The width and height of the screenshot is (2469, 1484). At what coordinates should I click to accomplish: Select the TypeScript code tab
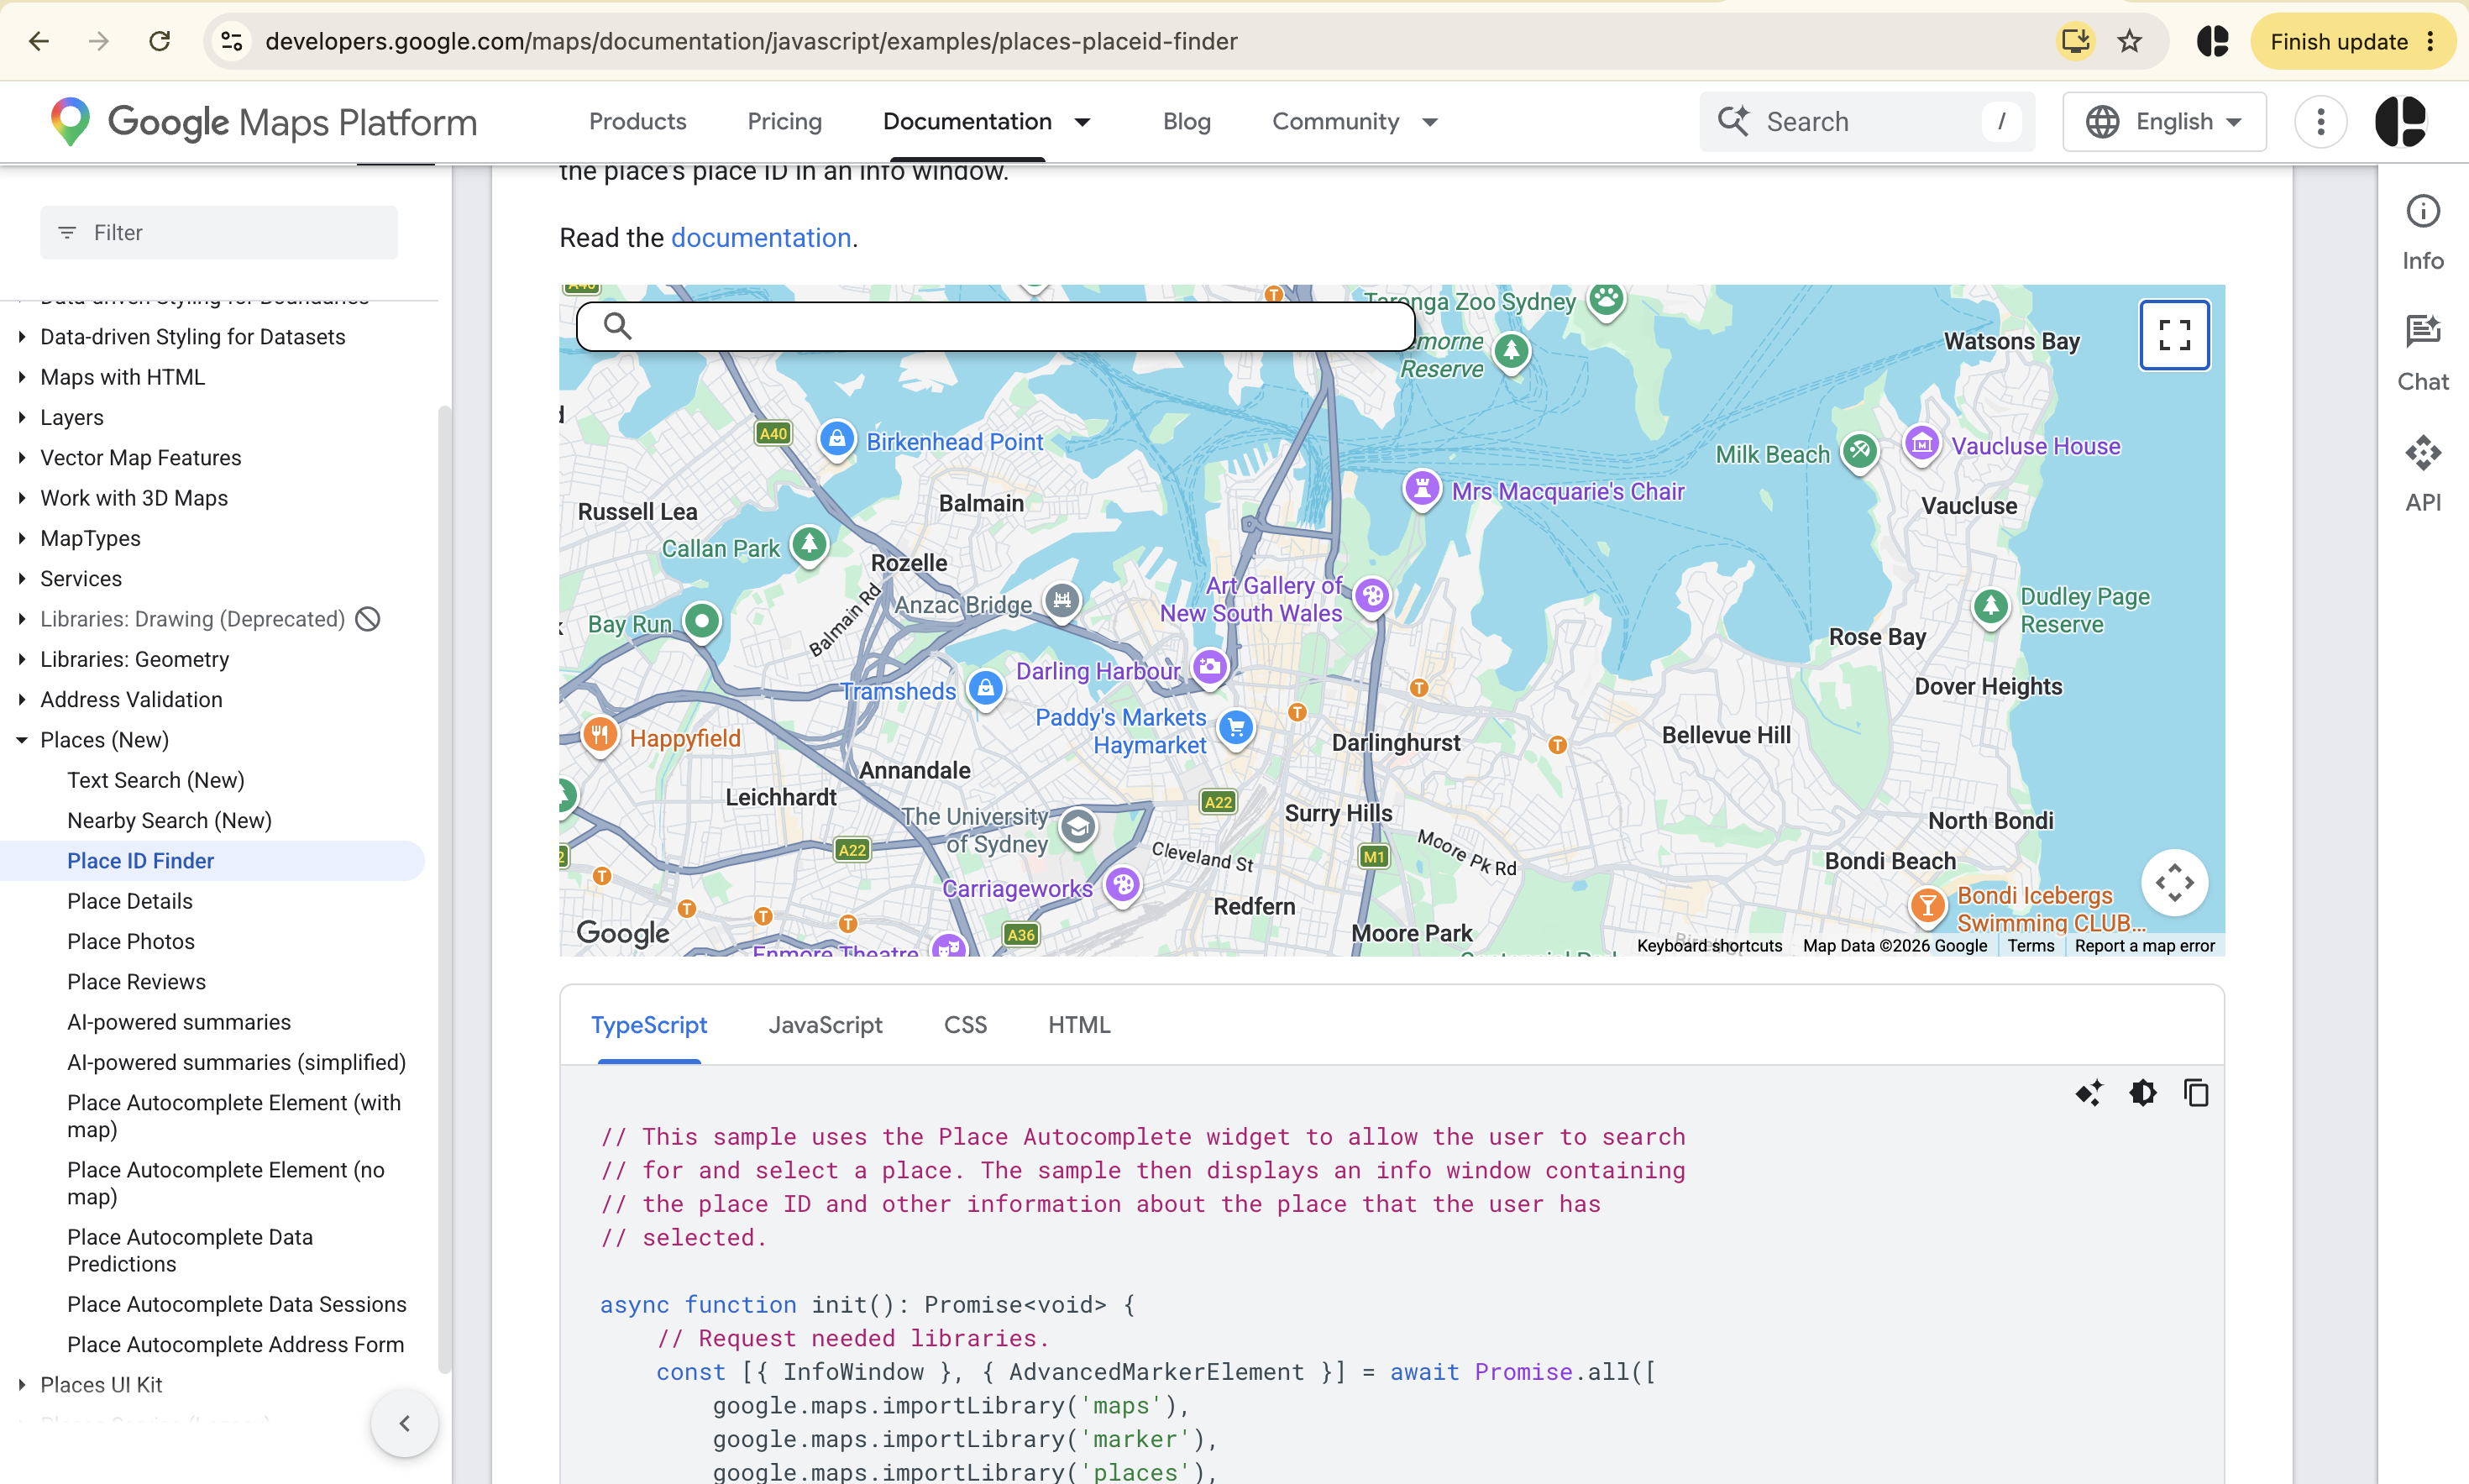click(649, 1024)
